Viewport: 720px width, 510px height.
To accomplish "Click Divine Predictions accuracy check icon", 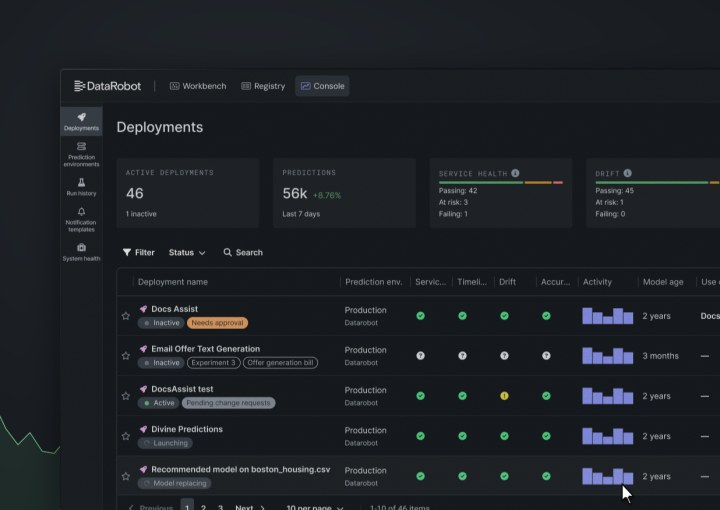I will [x=546, y=436].
